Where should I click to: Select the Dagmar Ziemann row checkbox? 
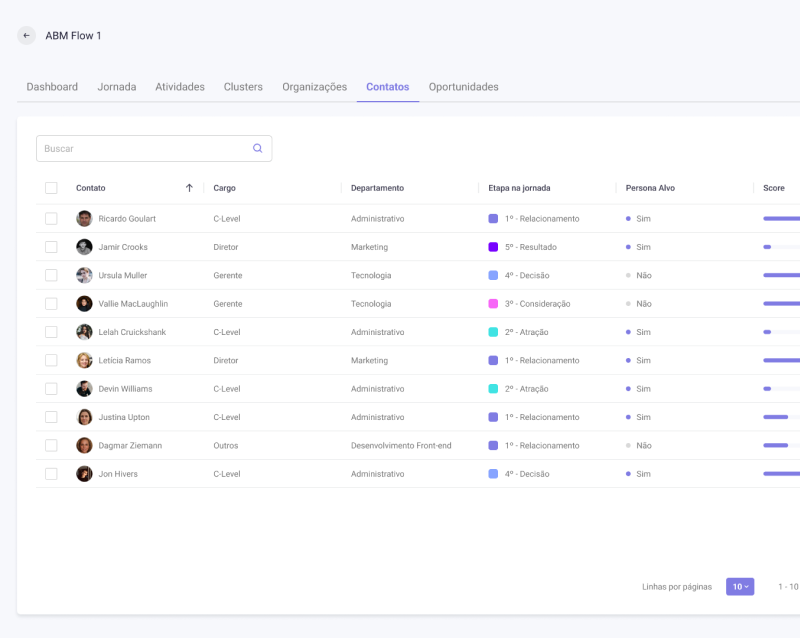(x=51, y=445)
